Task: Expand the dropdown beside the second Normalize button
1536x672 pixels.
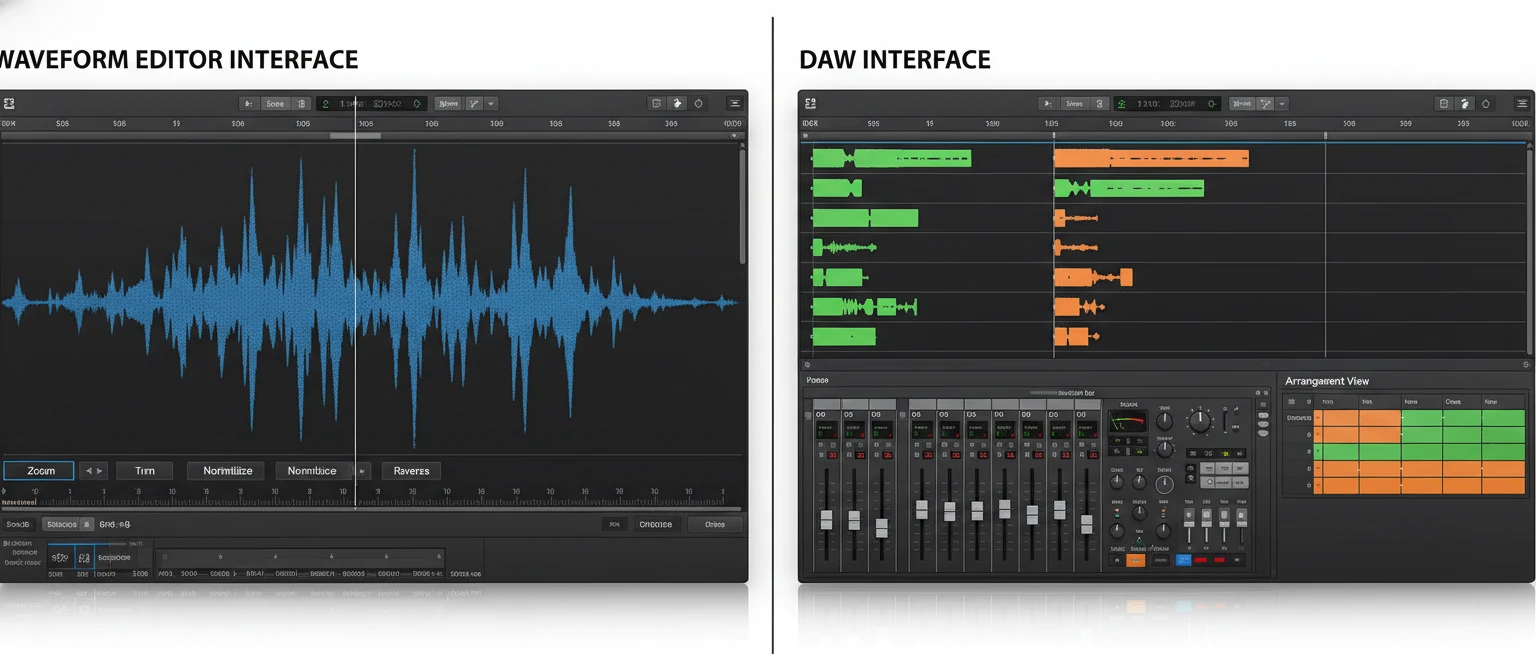Action: tap(364, 470)
